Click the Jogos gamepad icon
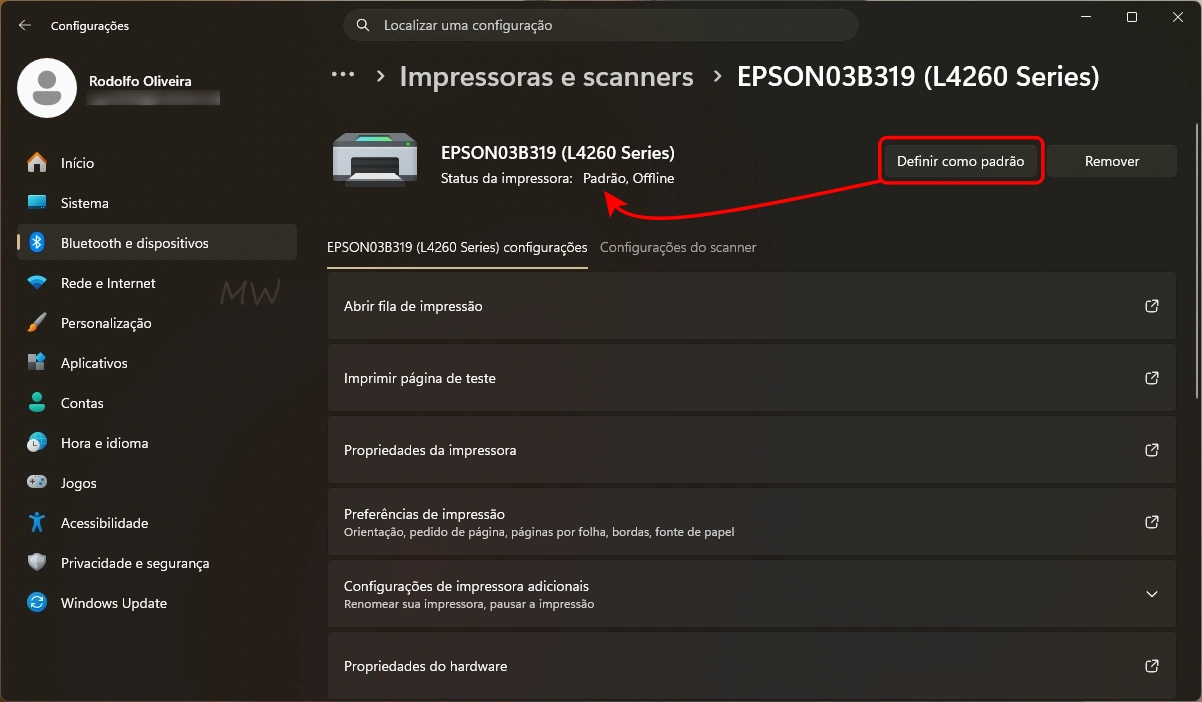1202x702 pixels. pyautogui.click(x=37, y=483)
